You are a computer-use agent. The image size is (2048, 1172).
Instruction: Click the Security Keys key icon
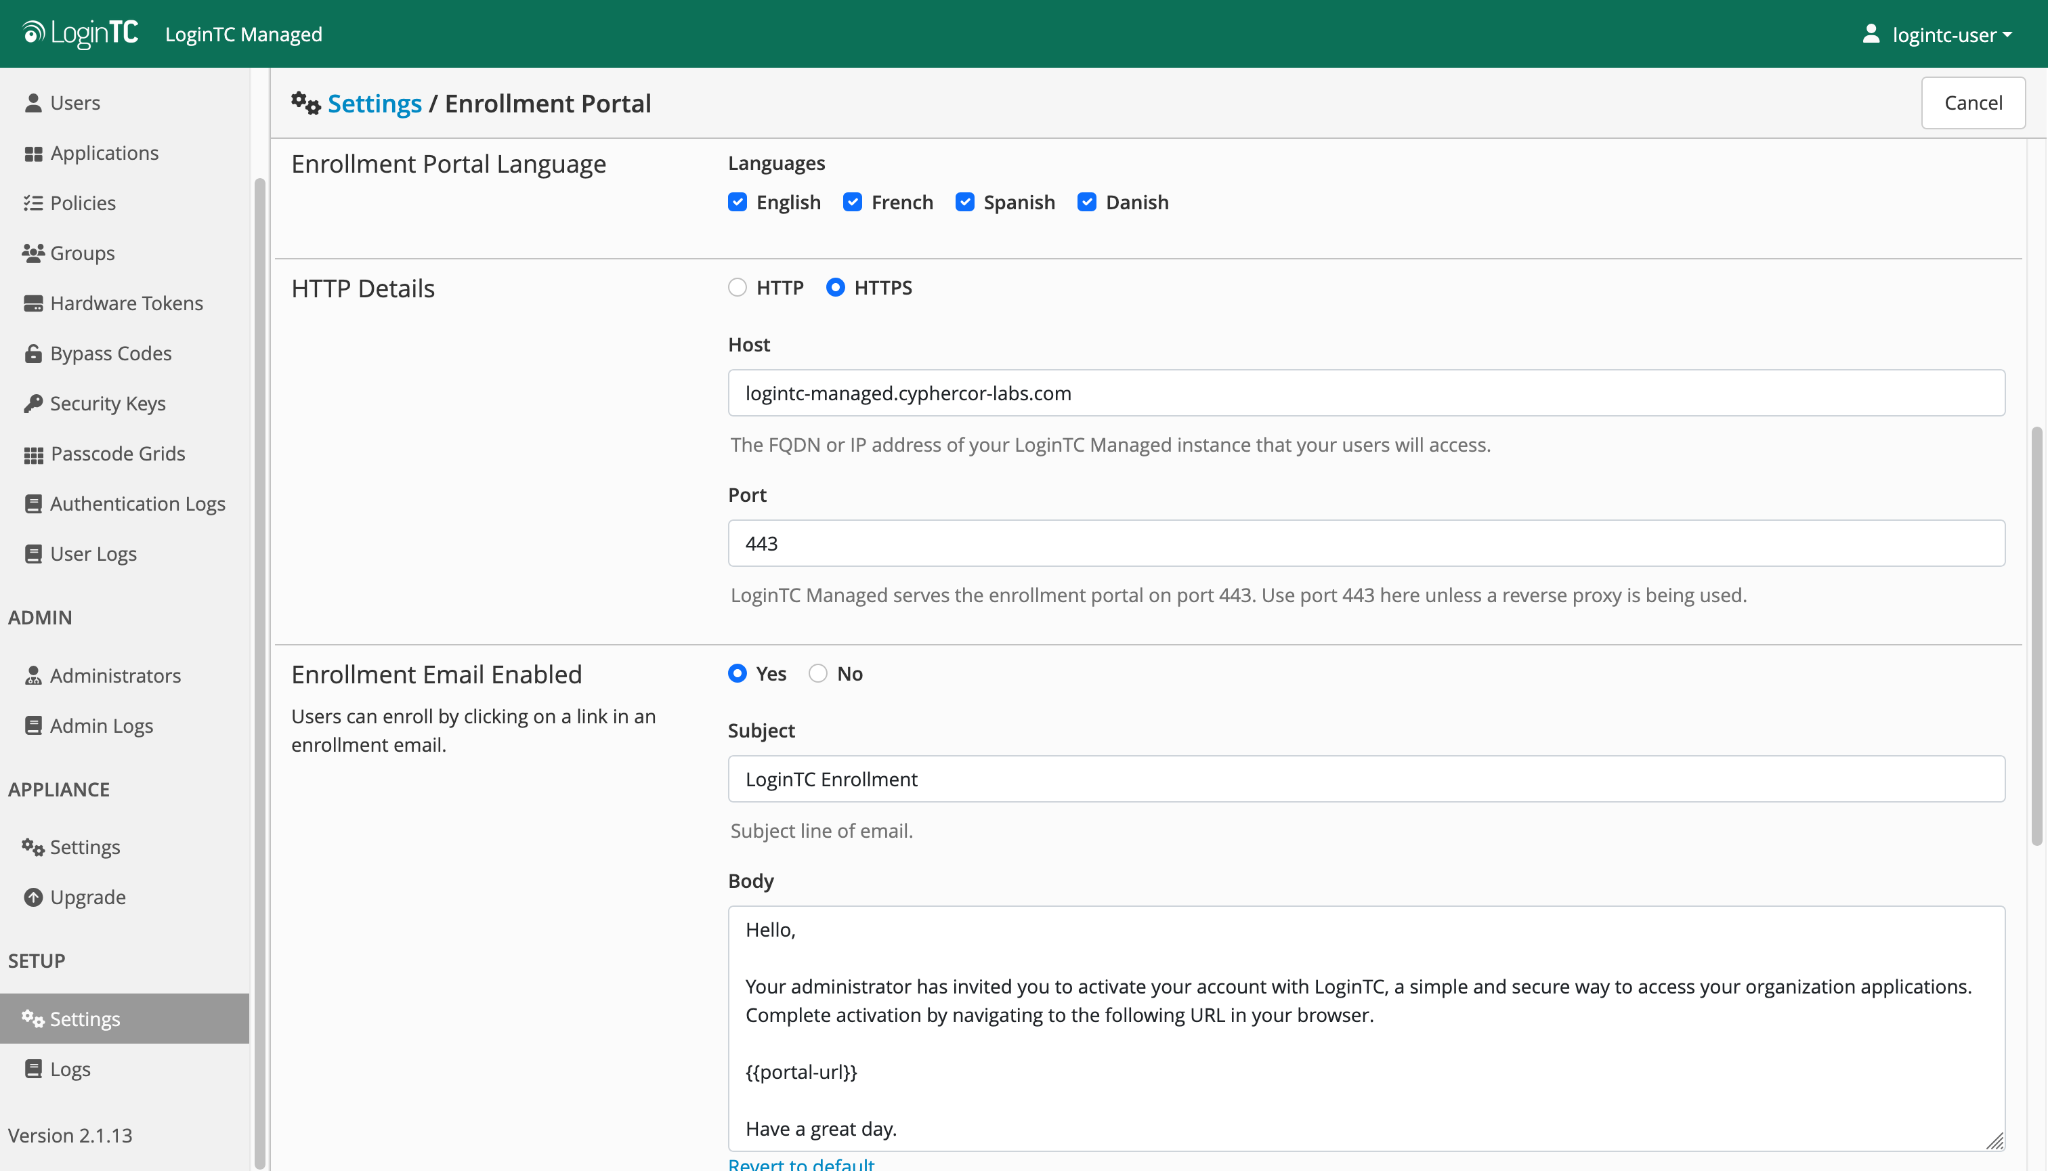click(x=33, y=403)
